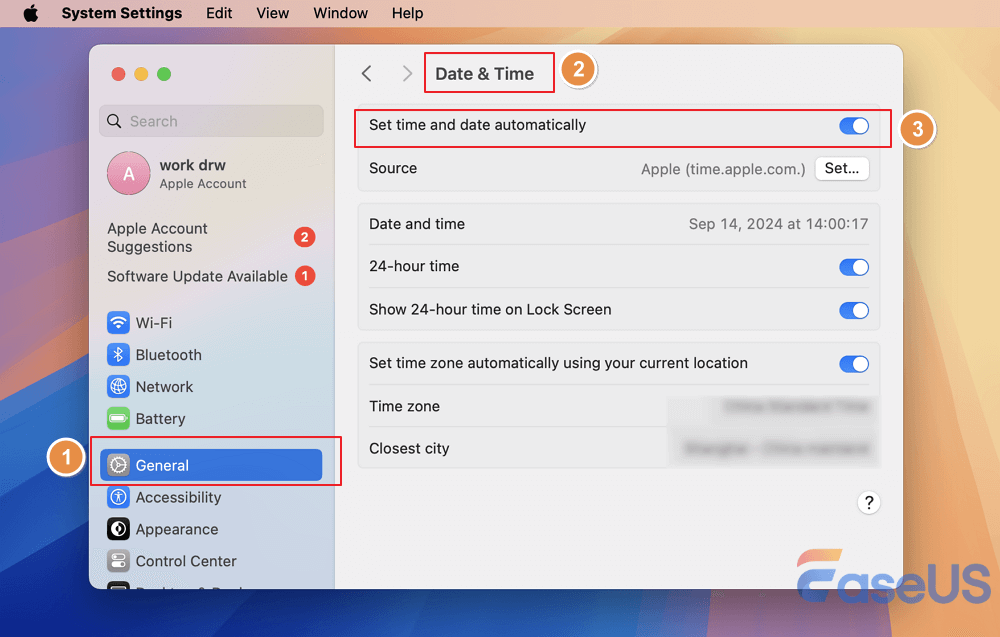1000x637 pixels.
Task: Toggle 24-hour time switch
Action: click(853, 267)
